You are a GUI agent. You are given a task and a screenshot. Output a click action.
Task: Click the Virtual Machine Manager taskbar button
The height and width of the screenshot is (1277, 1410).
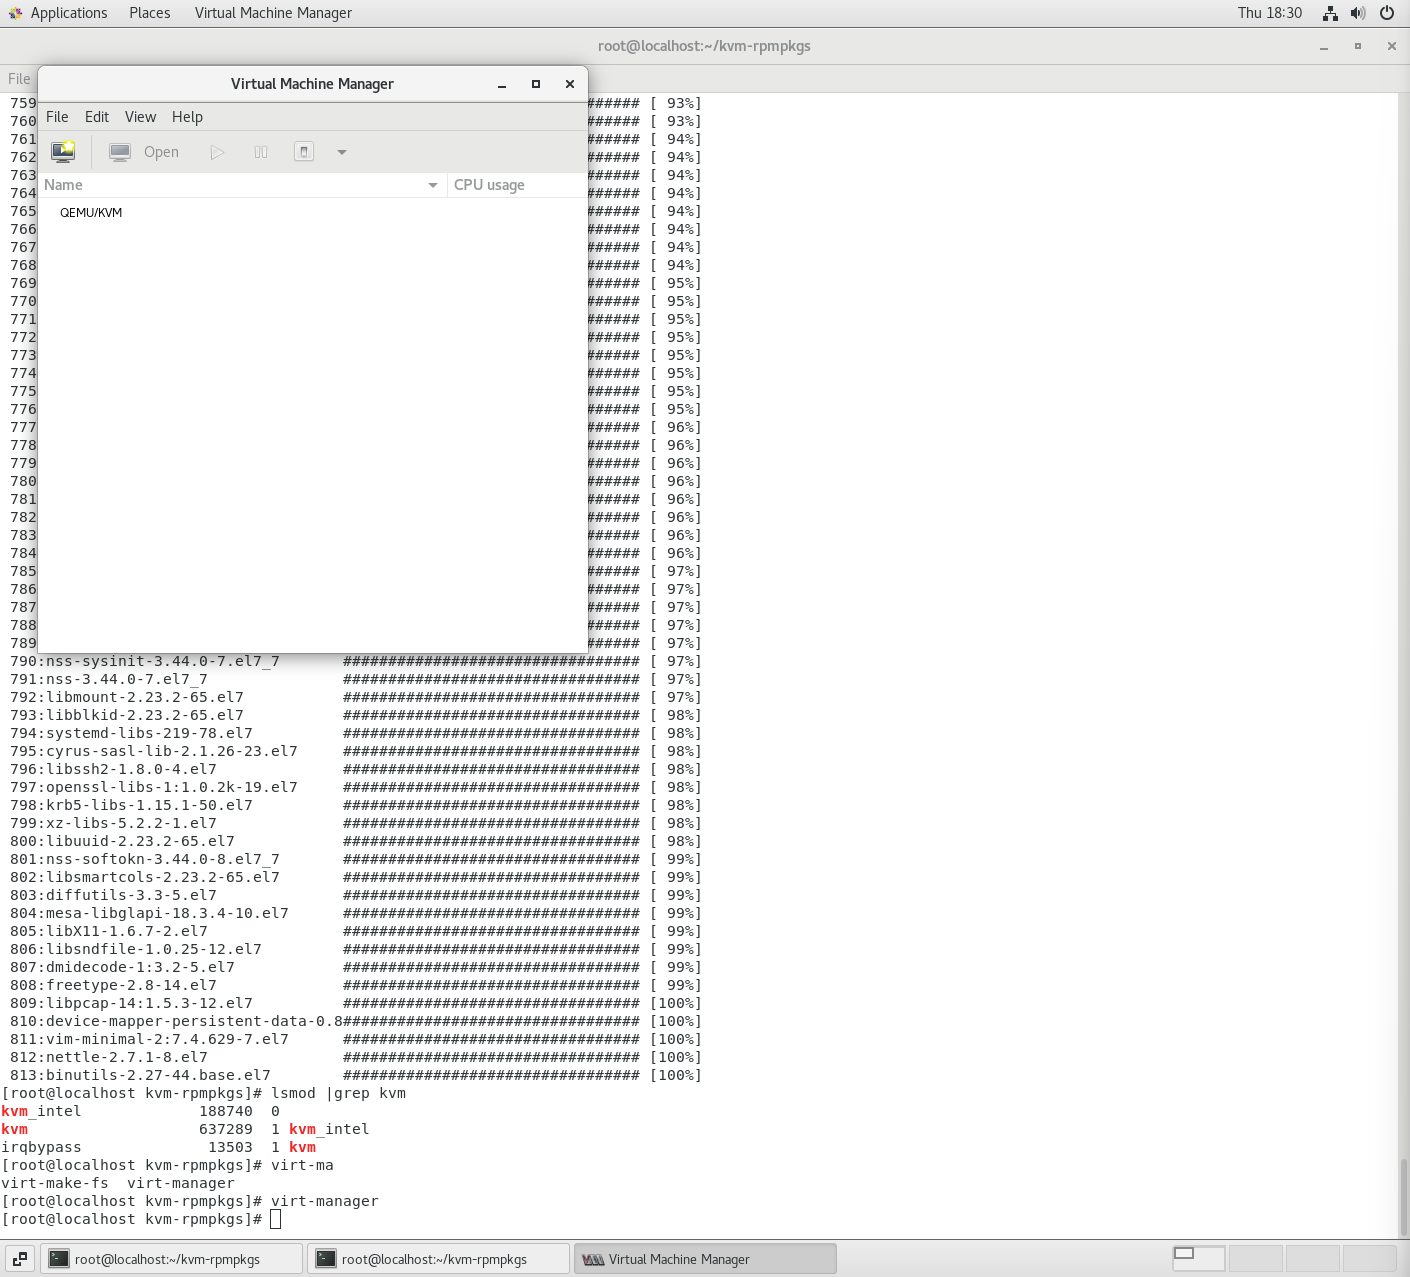click(x=705, y=1259)
